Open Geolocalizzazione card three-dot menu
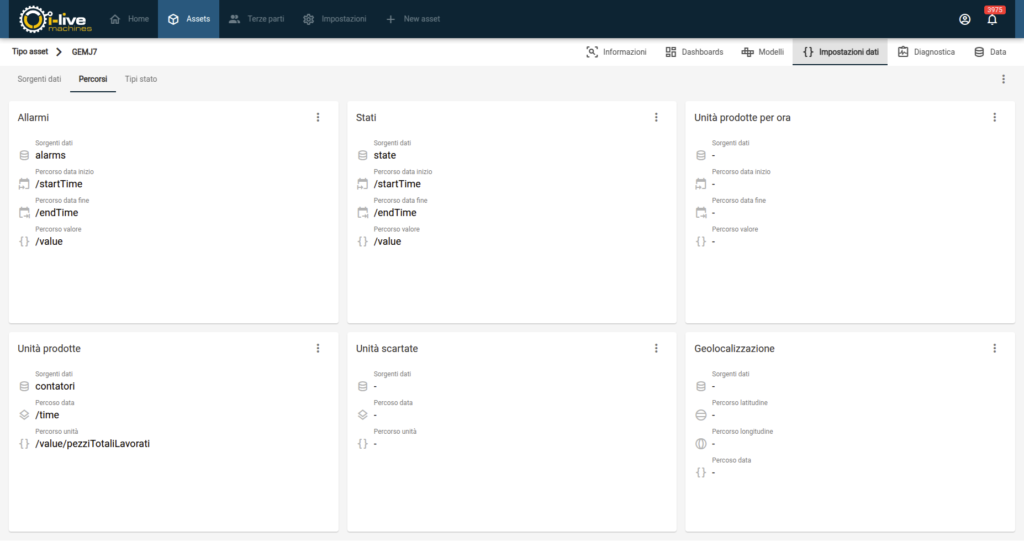This screenshot has width=1024, height=541. [994, 348]
